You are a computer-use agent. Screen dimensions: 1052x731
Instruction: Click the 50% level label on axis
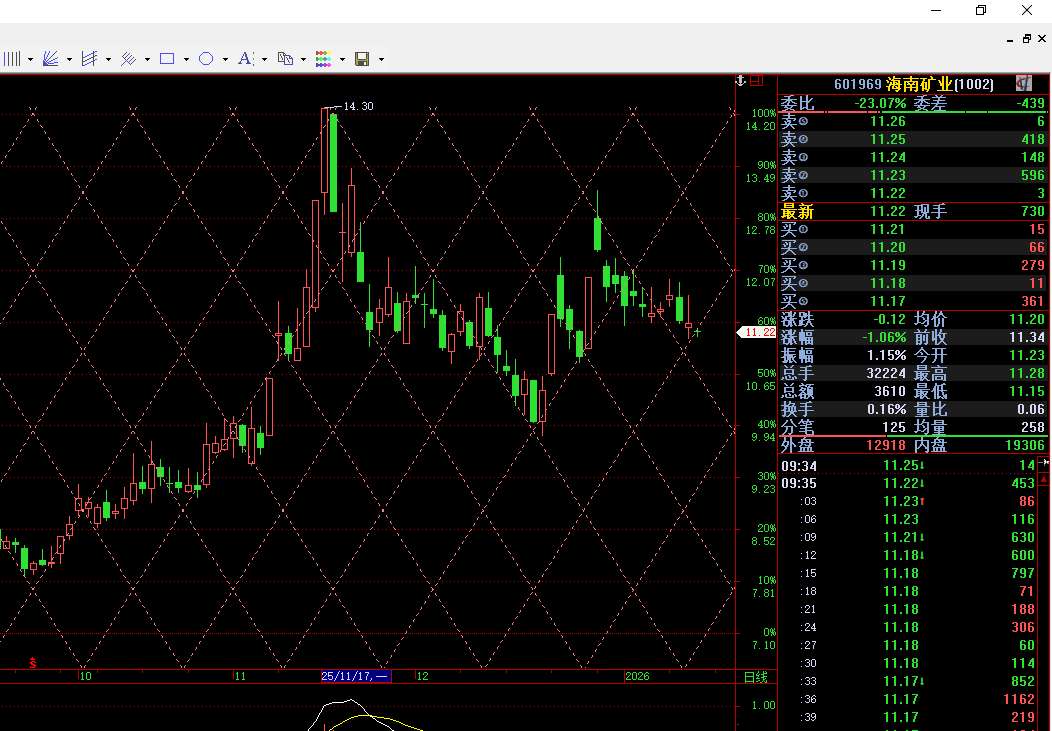click(766, 374)
